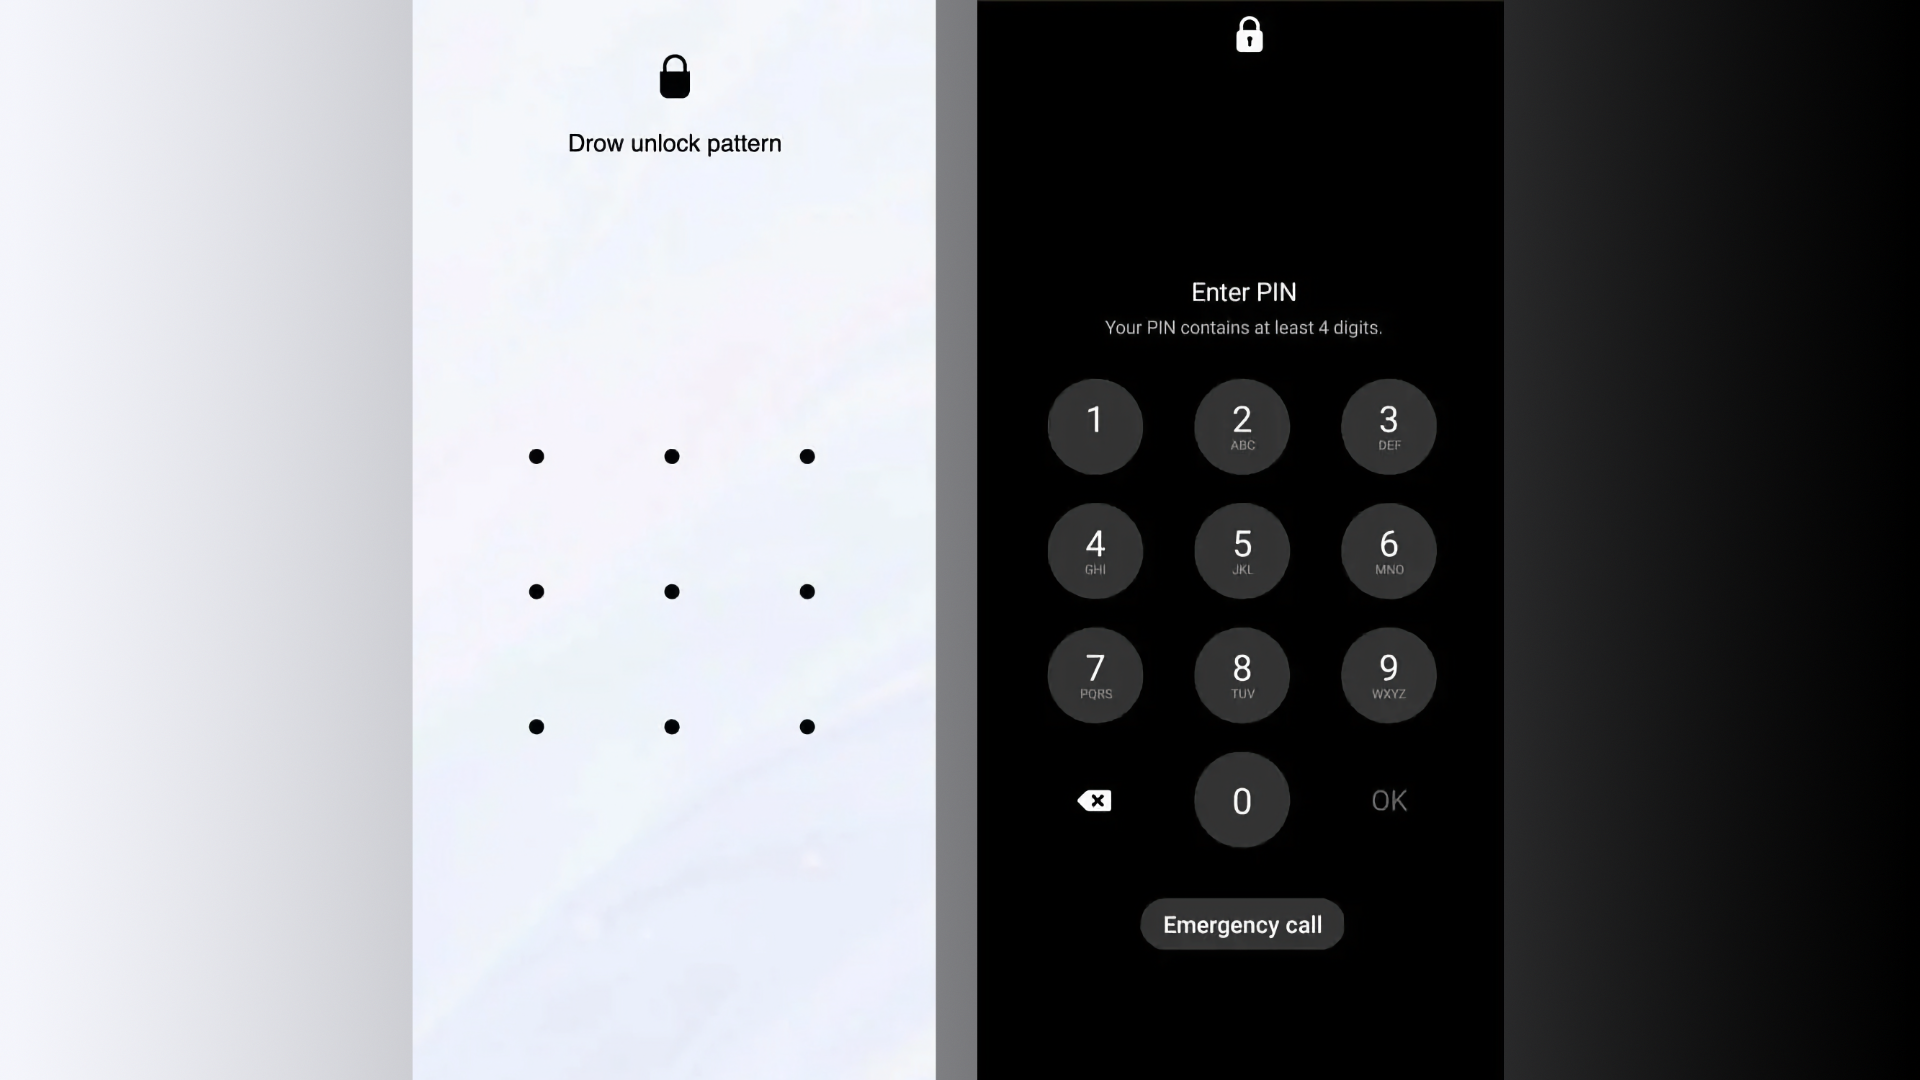Click OK to confirm PIN entry
The height and width of the screenshot is (1080, 1920).
coord(1389,800)
